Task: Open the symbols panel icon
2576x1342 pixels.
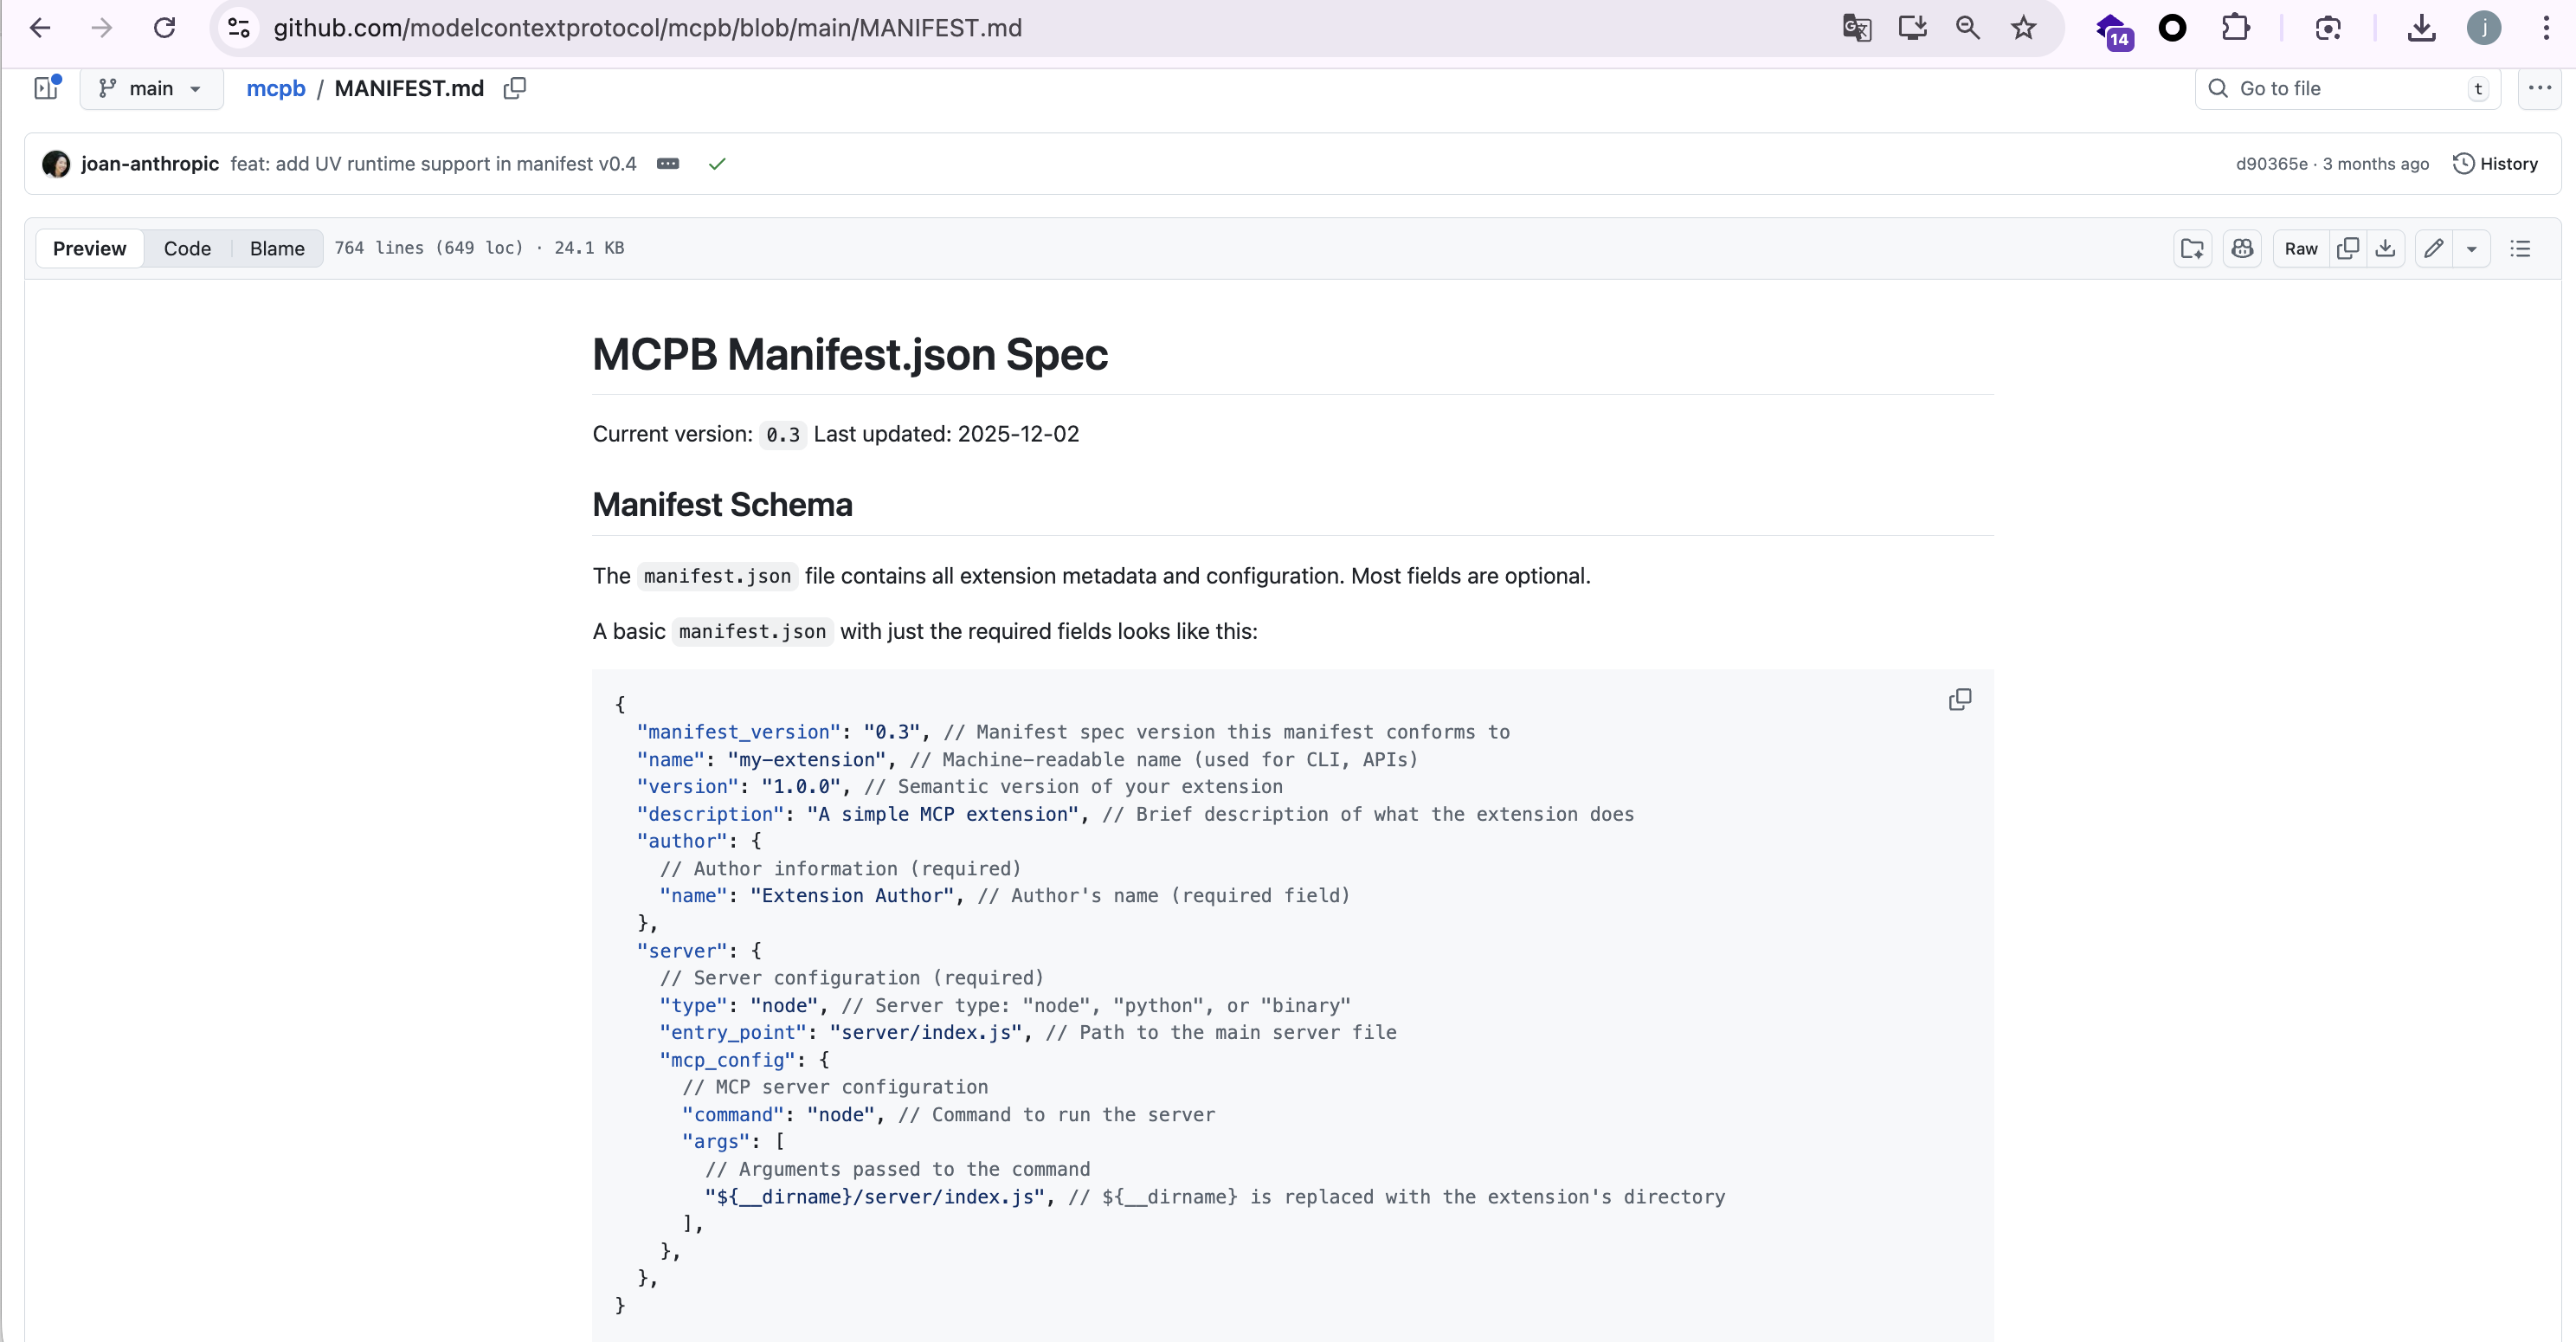Action: pos(2192,248)
